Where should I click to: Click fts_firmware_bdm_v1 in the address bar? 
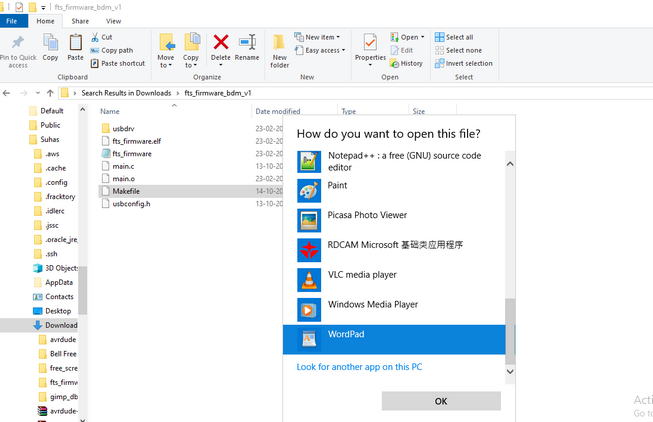(x=218, y=93)
